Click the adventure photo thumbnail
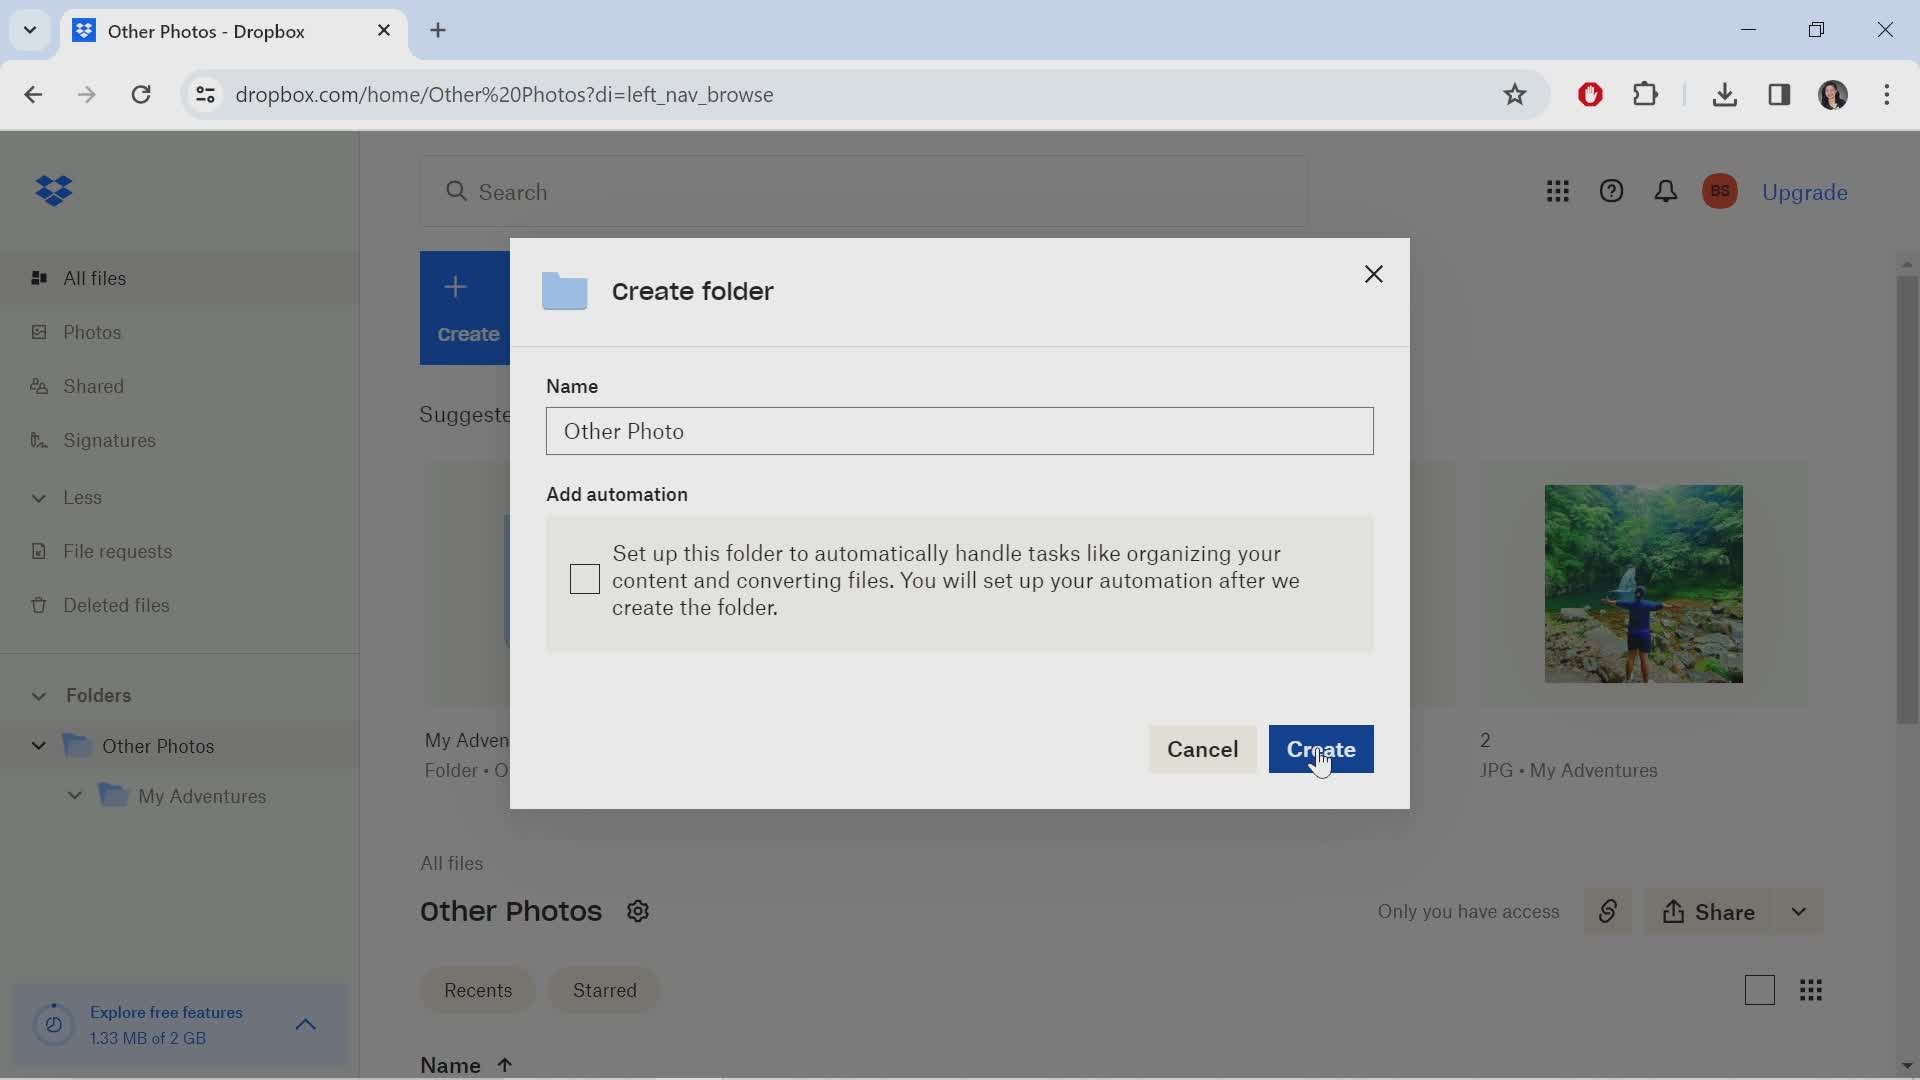Image resolution: width=1920 pixels, height=1080 pixels. point(1643,583)
